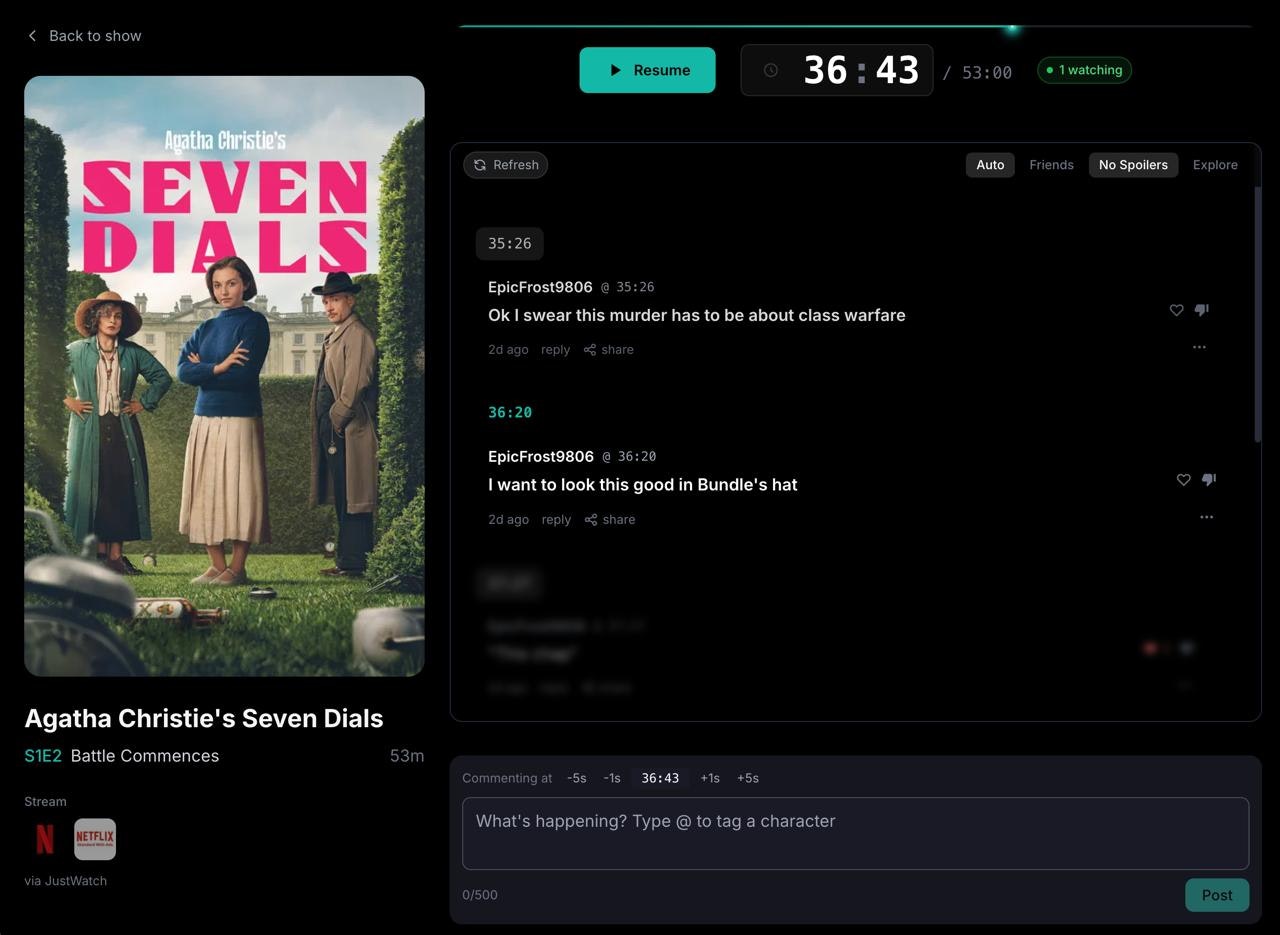Click the red N Netflix logo
This screenshot has height=935, width=1280.
click(x=44, y=838)
